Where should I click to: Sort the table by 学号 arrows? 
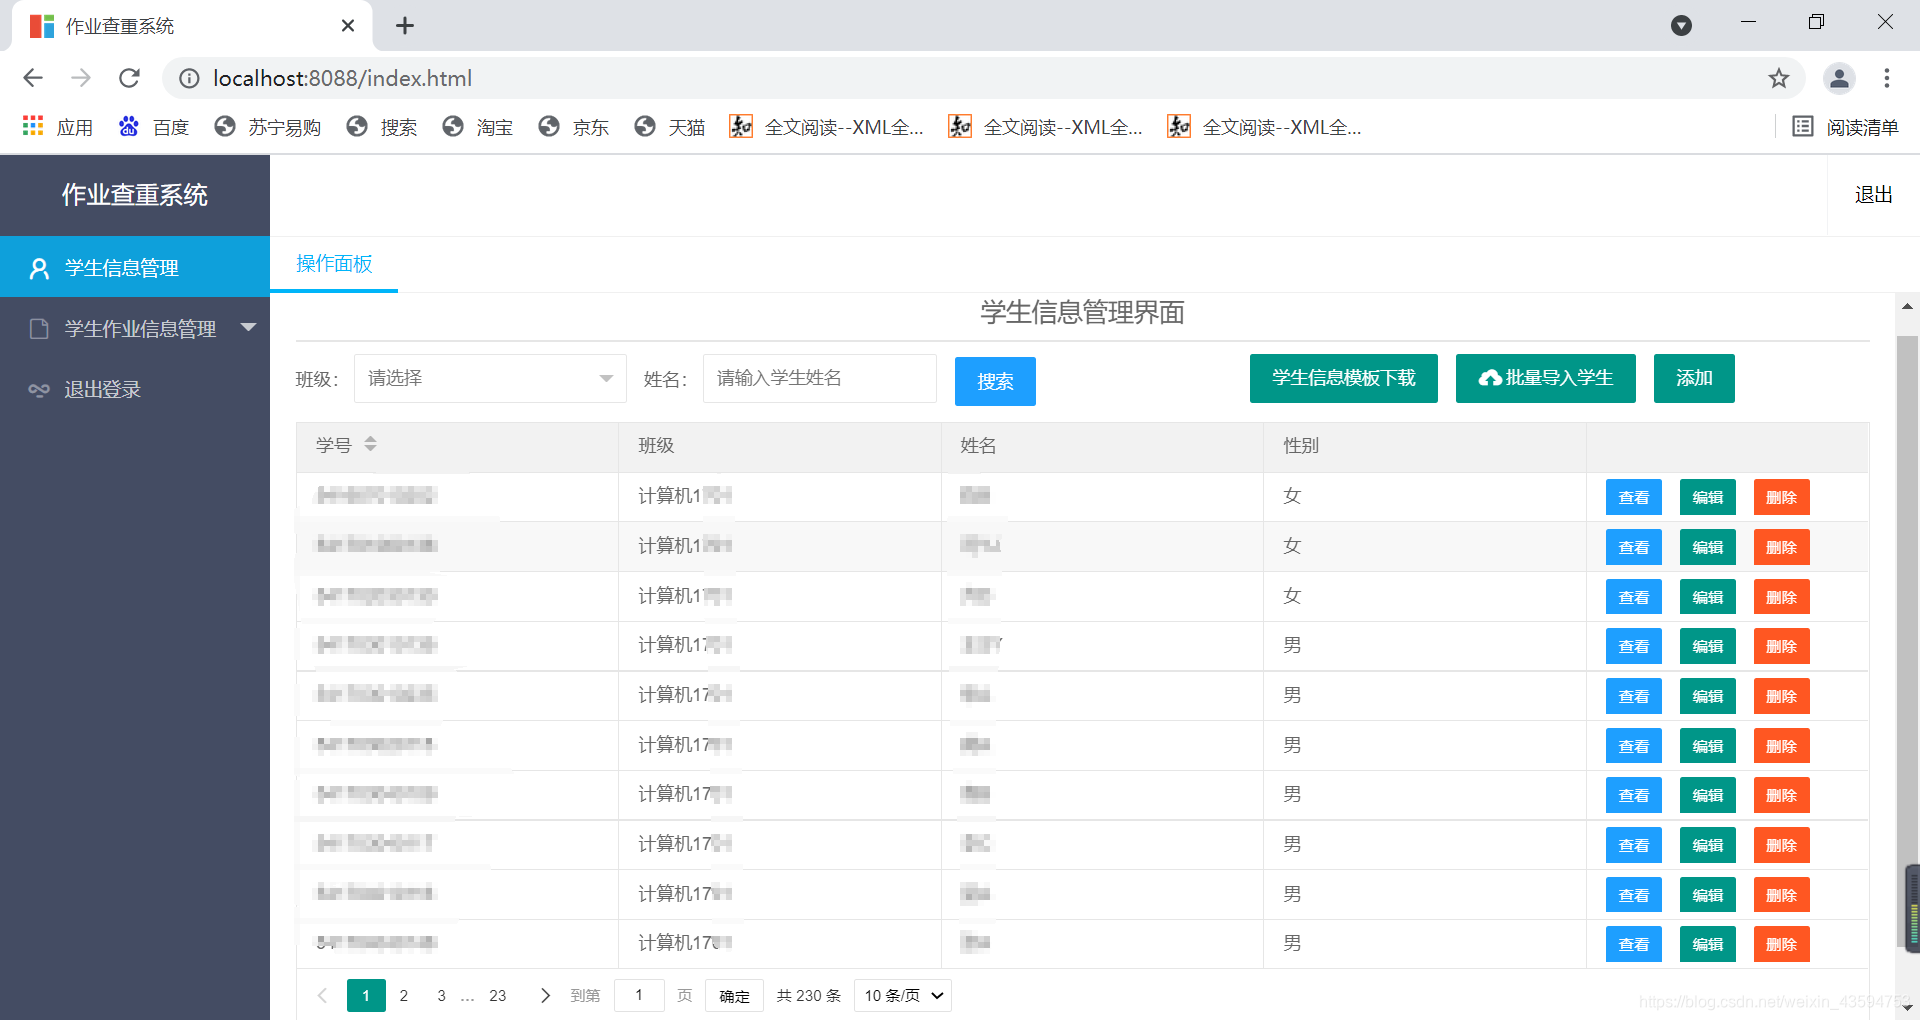pos(370,444)
